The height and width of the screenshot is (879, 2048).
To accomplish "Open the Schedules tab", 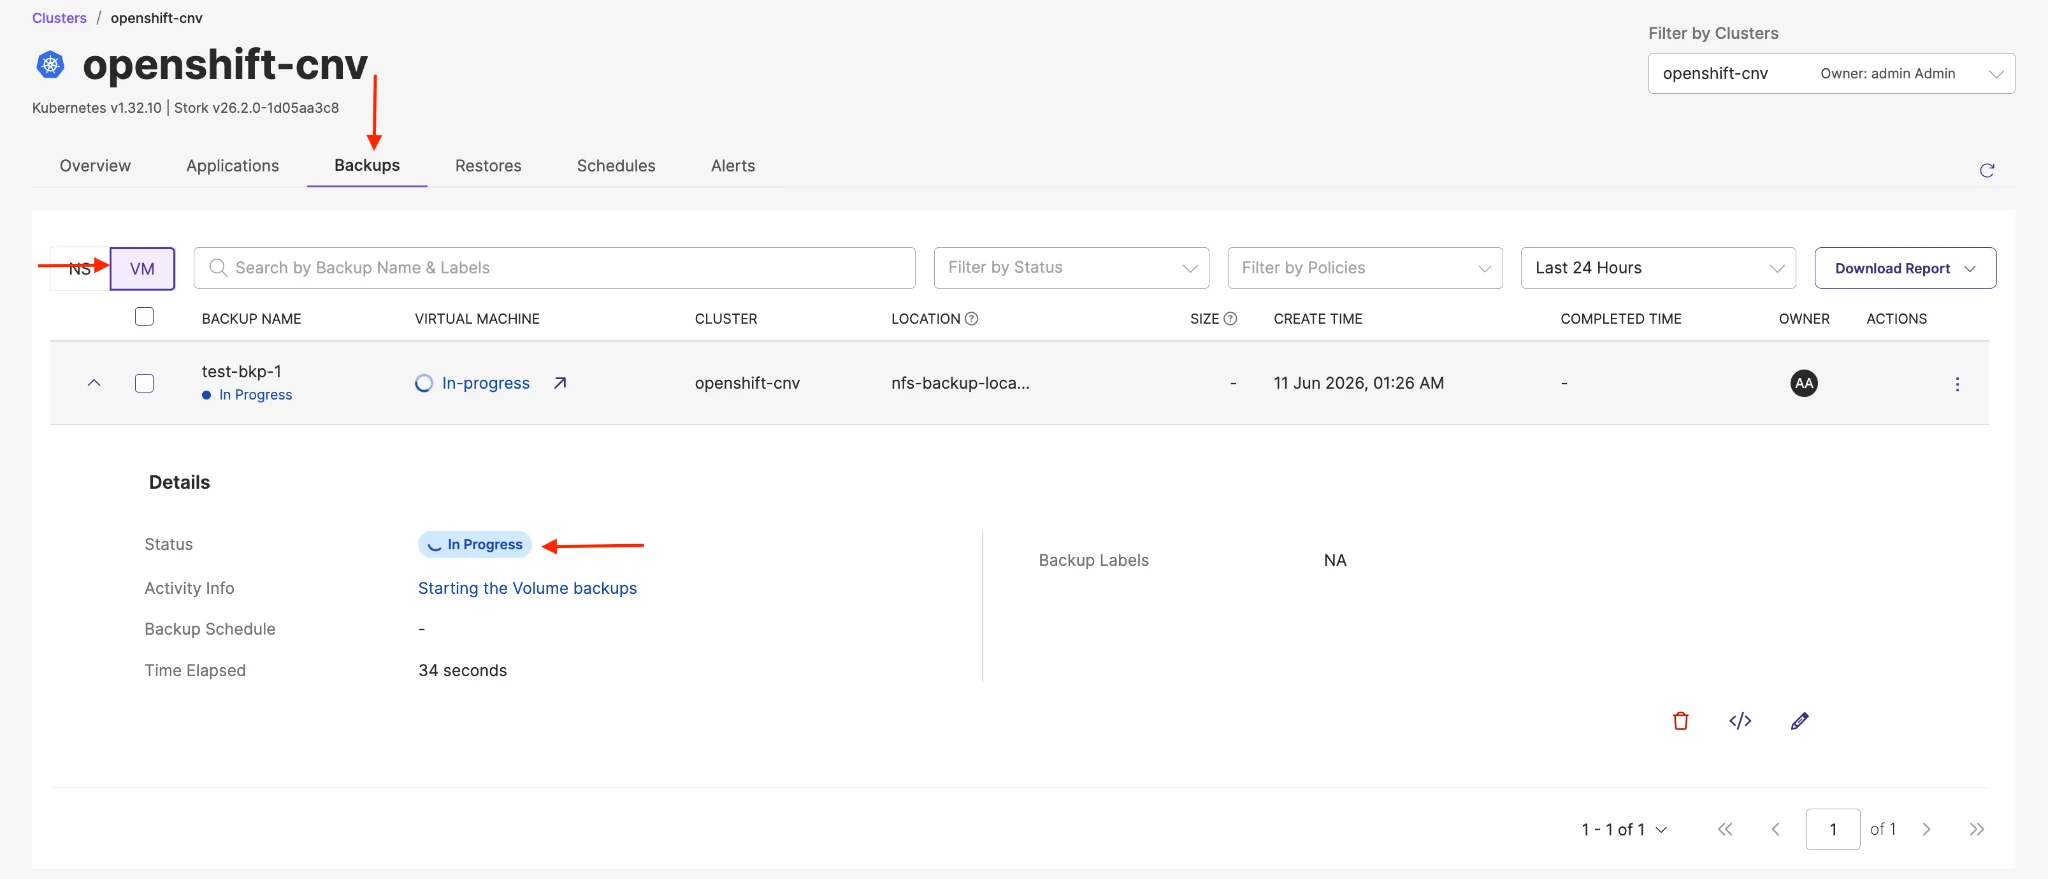I will point(616,166).
